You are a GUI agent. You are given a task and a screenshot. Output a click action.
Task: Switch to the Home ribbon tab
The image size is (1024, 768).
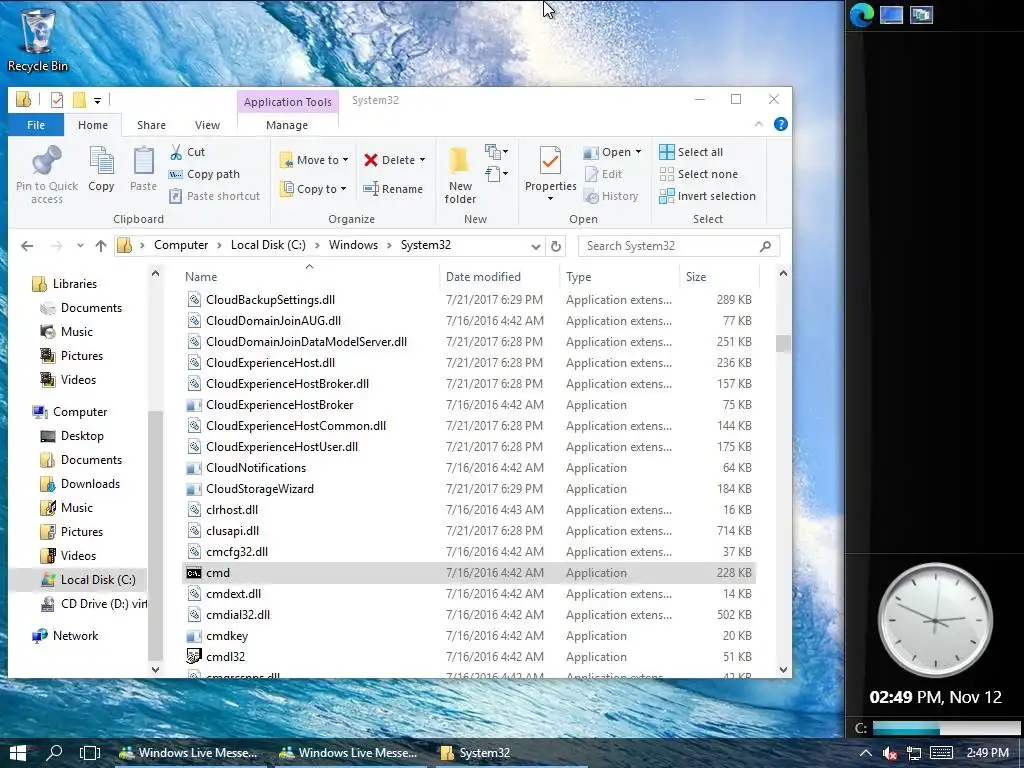coord(93,125)
